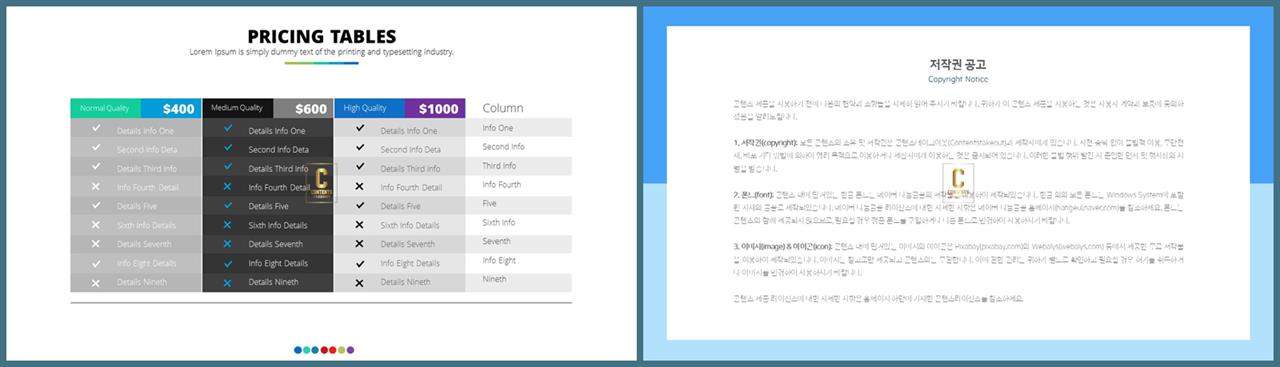
Task: Click the blue High Quality header
Action: pos(369,108)
